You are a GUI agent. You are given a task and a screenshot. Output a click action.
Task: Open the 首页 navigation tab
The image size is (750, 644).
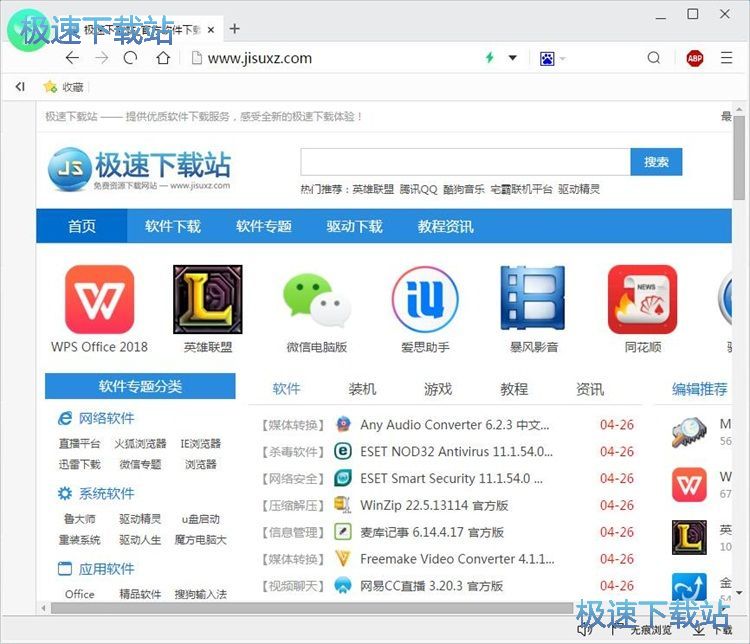[x=82, y=226]
